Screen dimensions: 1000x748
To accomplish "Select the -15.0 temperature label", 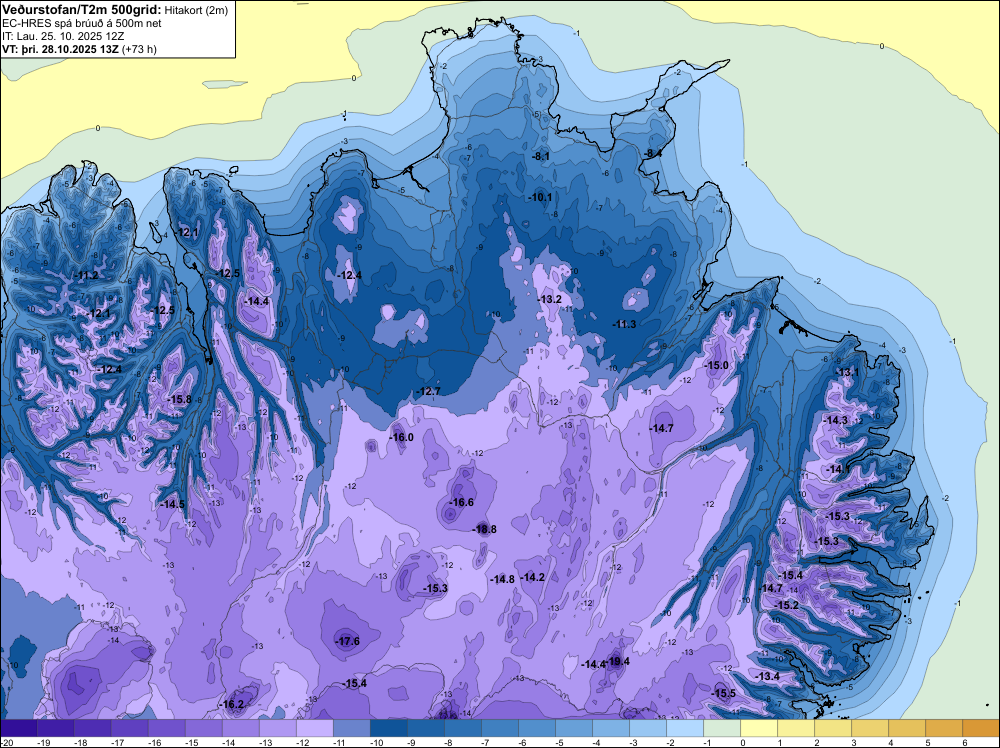I will click(716, 365).
